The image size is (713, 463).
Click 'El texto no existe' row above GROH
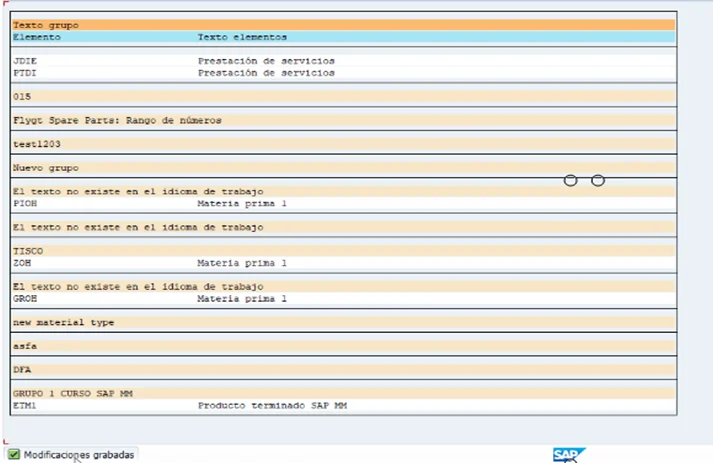point(343,287)
